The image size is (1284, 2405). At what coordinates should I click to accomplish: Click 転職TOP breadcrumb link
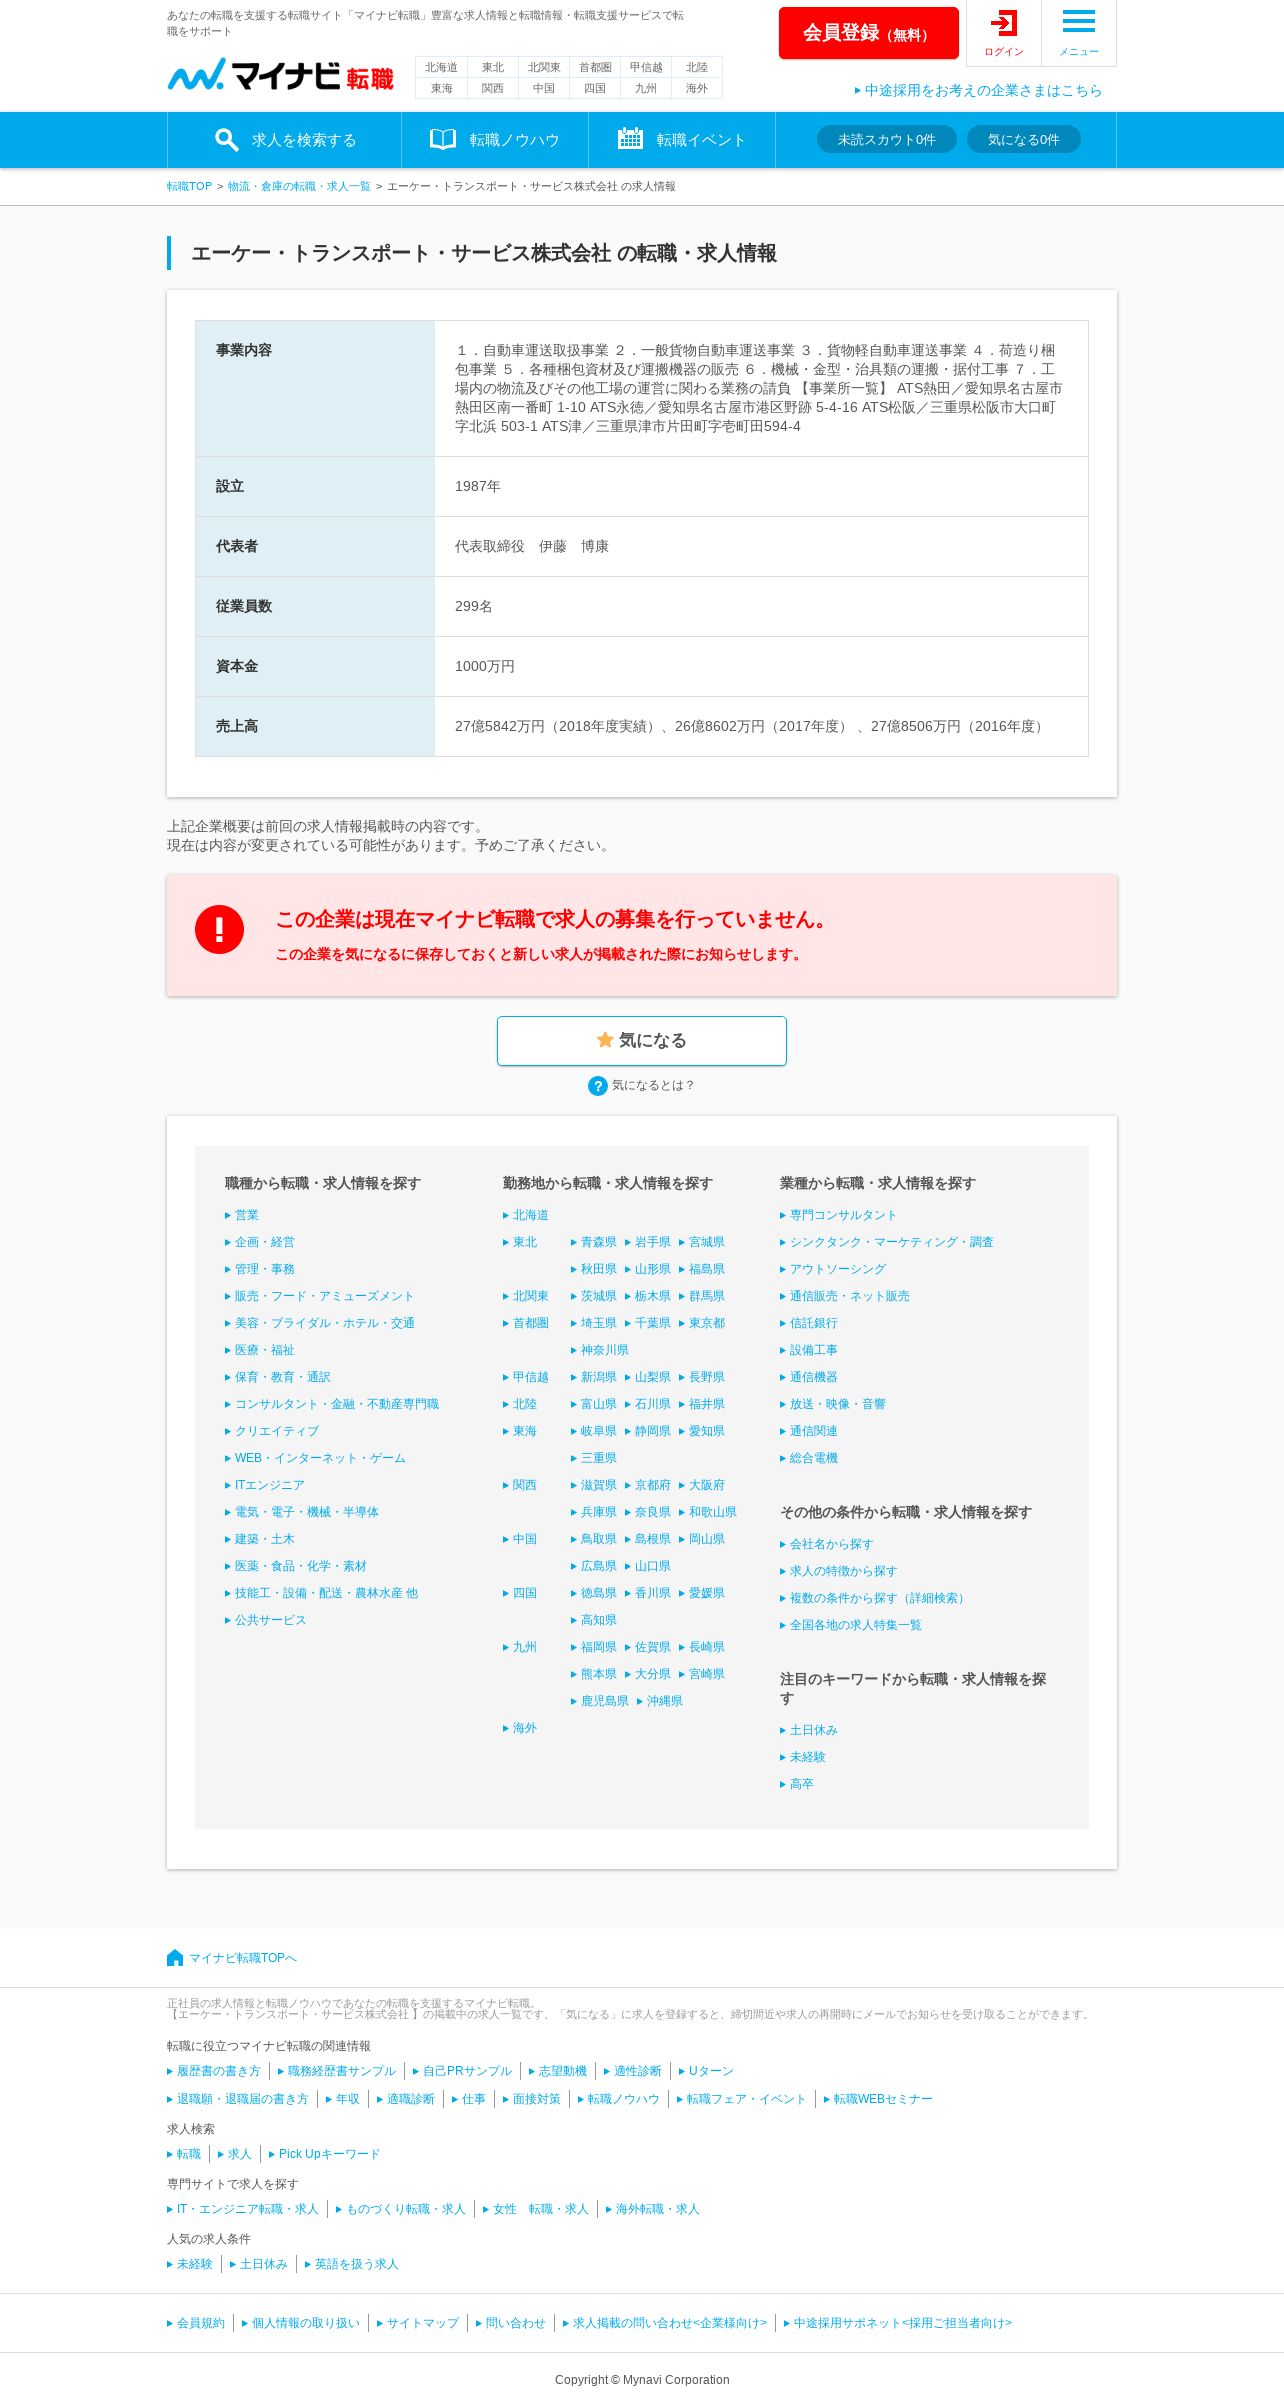[190, 186]
